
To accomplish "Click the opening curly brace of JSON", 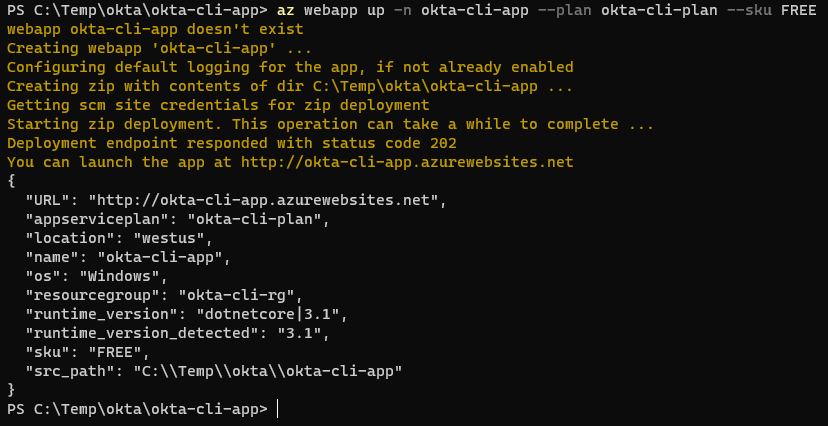I will click(x=11, y=181).
